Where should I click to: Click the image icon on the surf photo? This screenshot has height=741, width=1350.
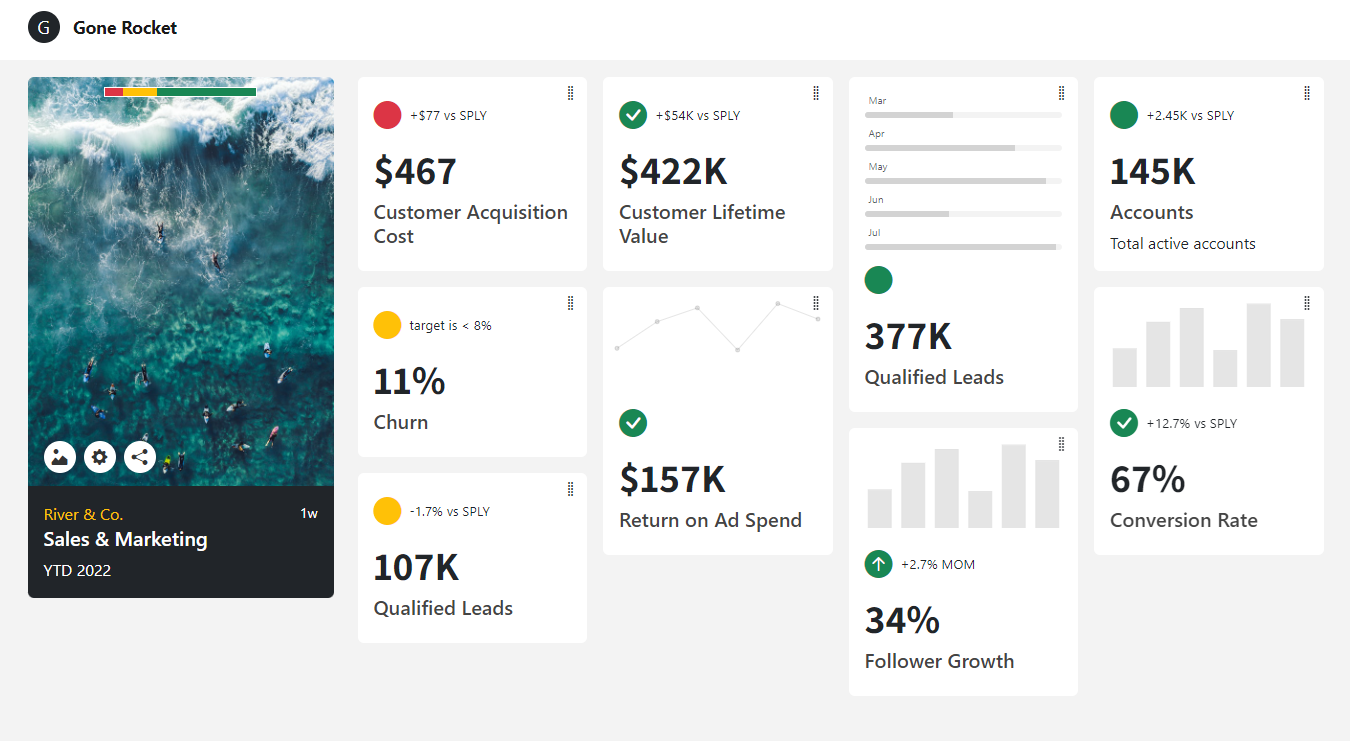[60, 457]
